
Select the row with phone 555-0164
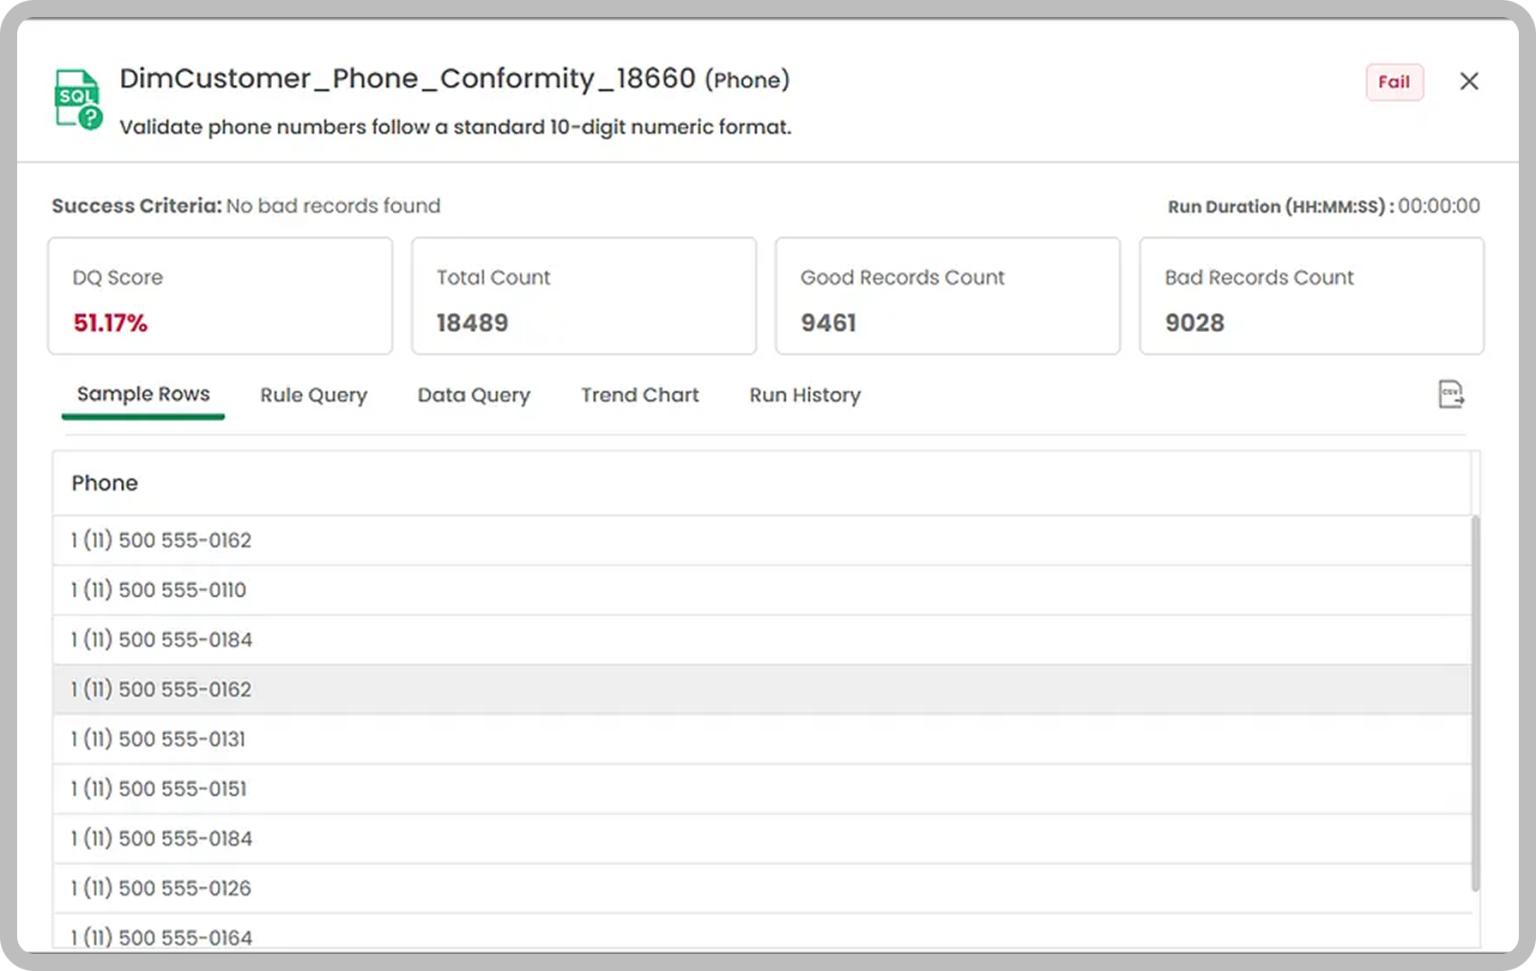(x=762, y=932)
